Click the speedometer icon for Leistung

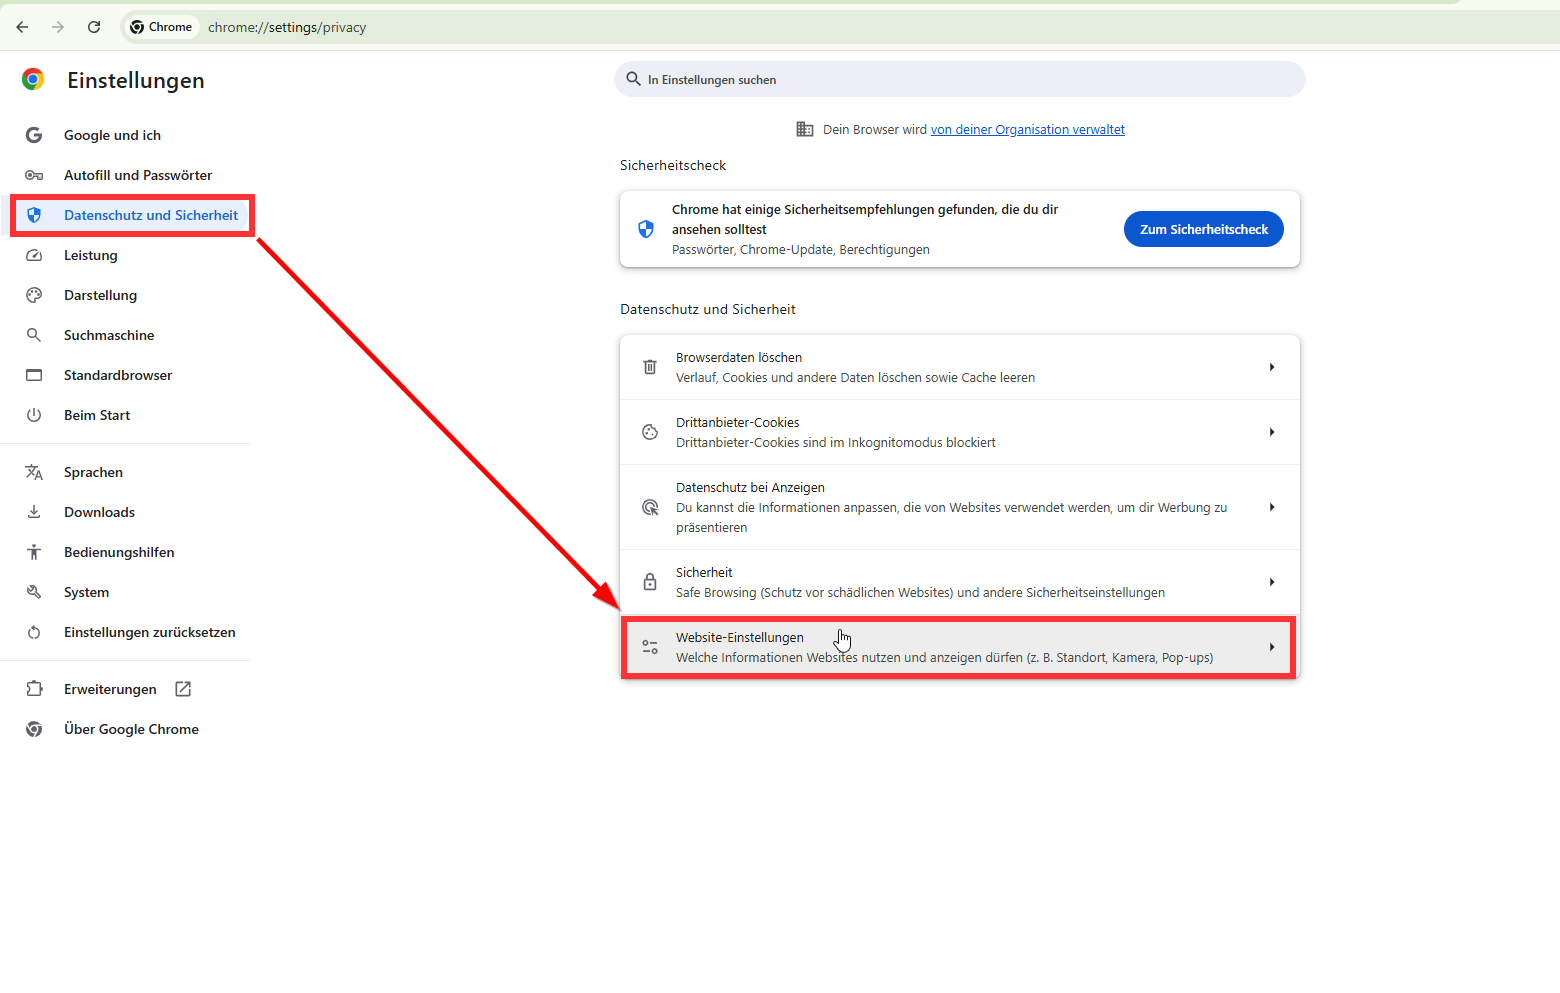34,255
